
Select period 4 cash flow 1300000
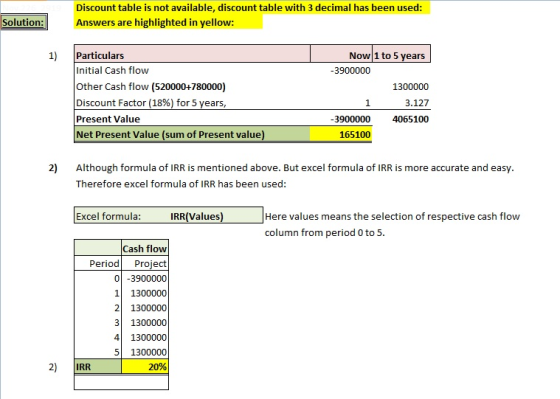145,337
